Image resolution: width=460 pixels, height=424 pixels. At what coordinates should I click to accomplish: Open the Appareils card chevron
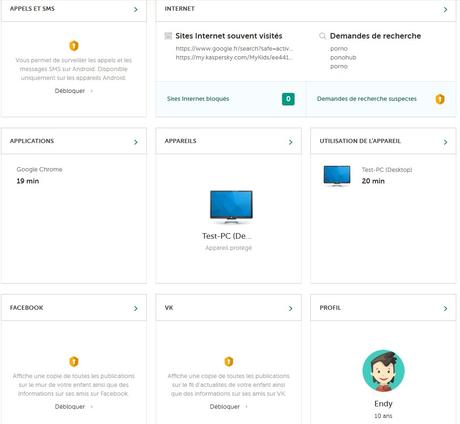pyautogui.click(x=290, y=142)
